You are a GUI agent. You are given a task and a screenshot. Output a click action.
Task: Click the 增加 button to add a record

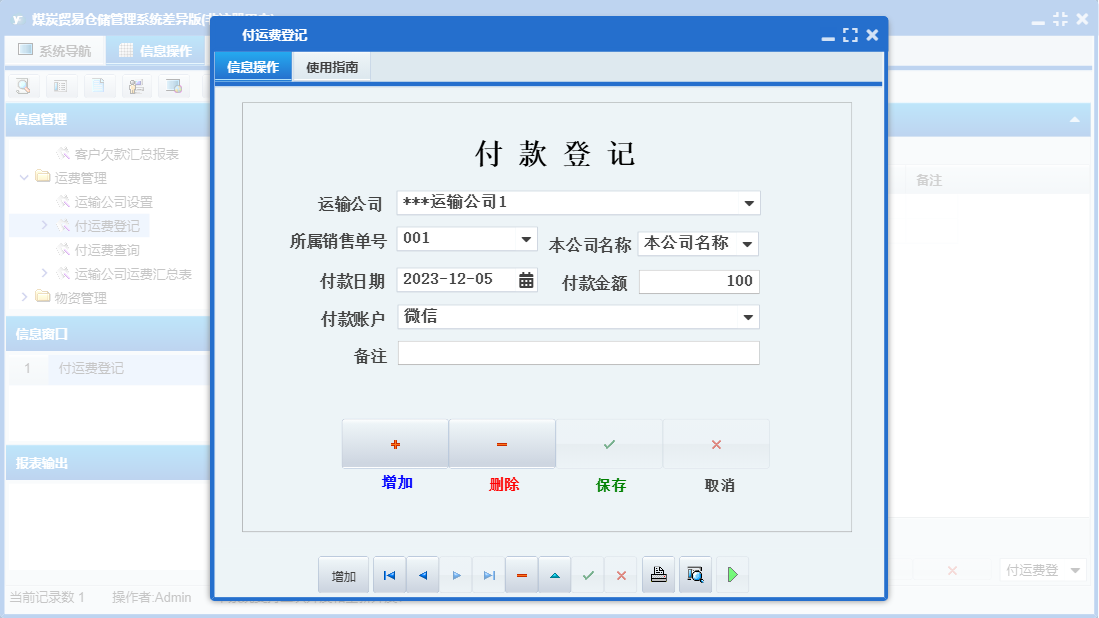coord(395,443)
